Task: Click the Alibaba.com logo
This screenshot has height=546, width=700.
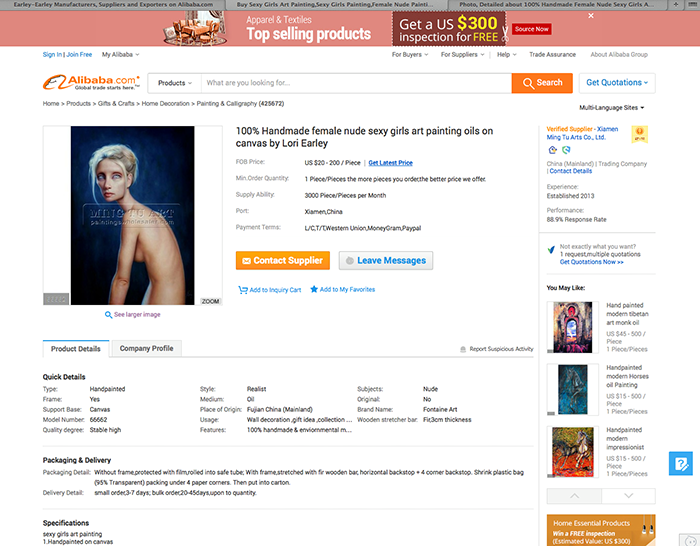Action: (x=92, y=83)
